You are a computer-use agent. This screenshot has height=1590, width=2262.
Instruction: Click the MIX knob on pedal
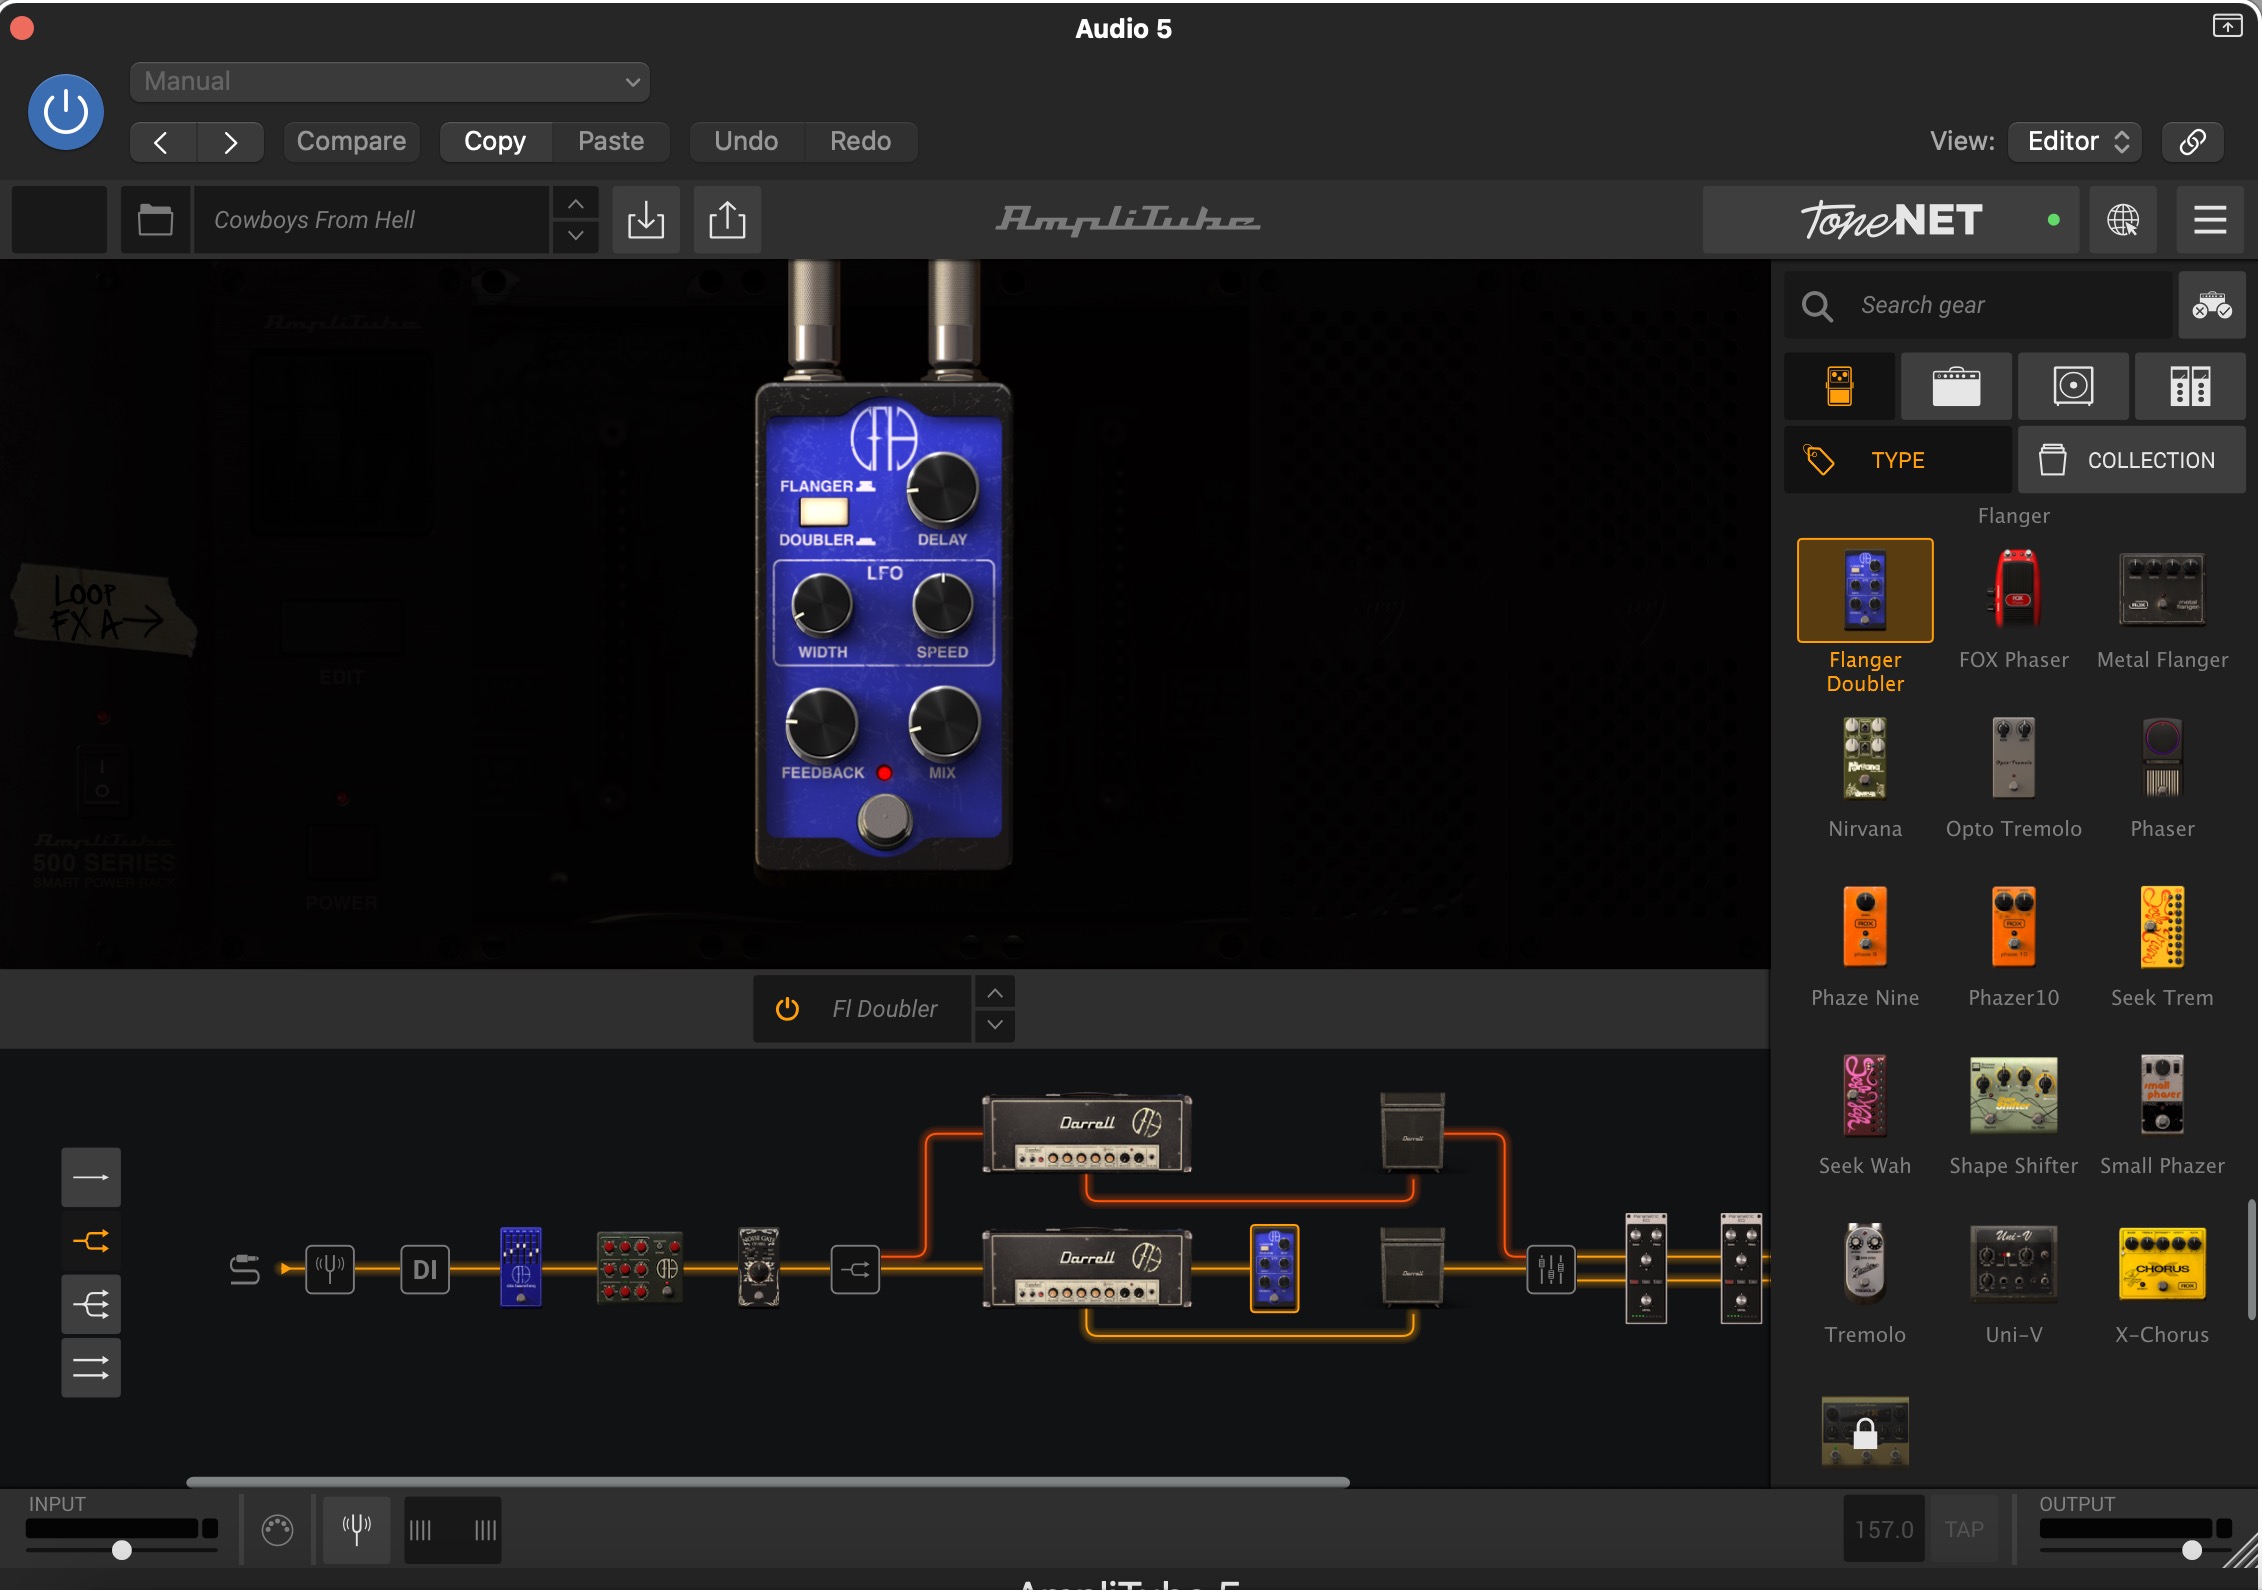click(943, 722)
